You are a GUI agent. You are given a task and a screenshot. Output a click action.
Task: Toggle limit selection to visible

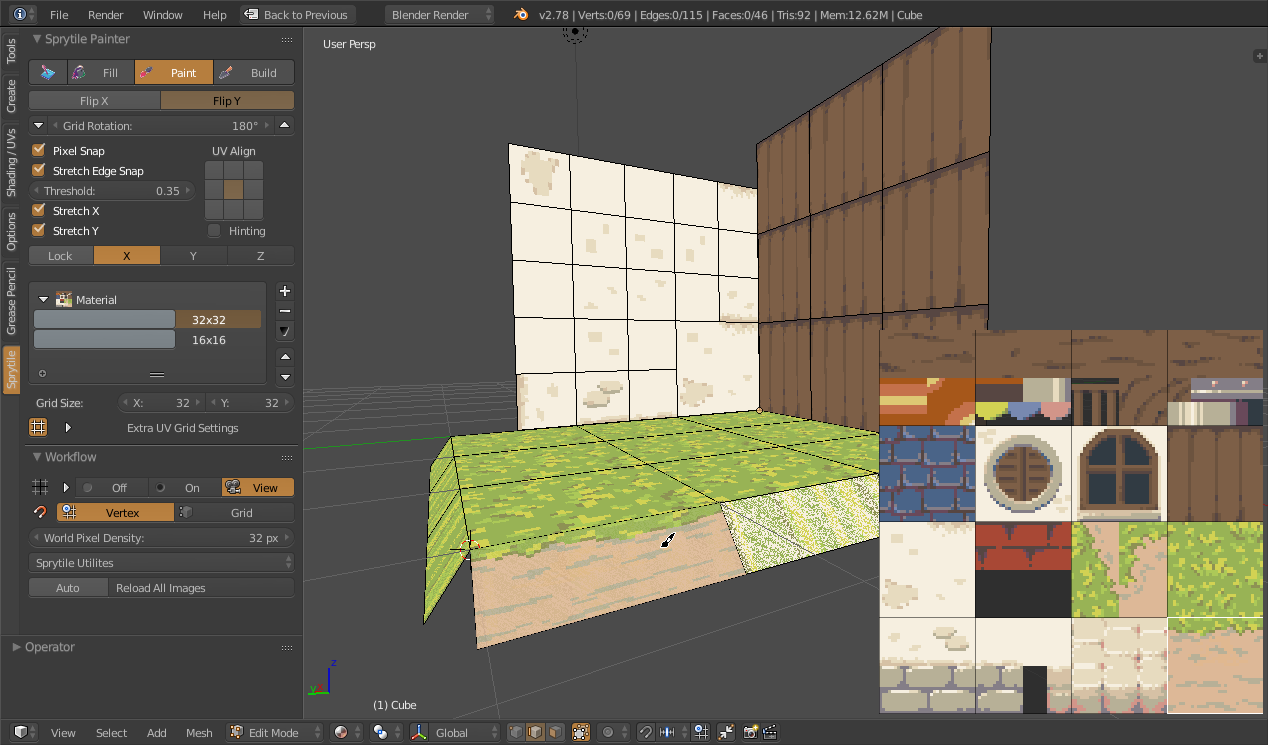580,732
